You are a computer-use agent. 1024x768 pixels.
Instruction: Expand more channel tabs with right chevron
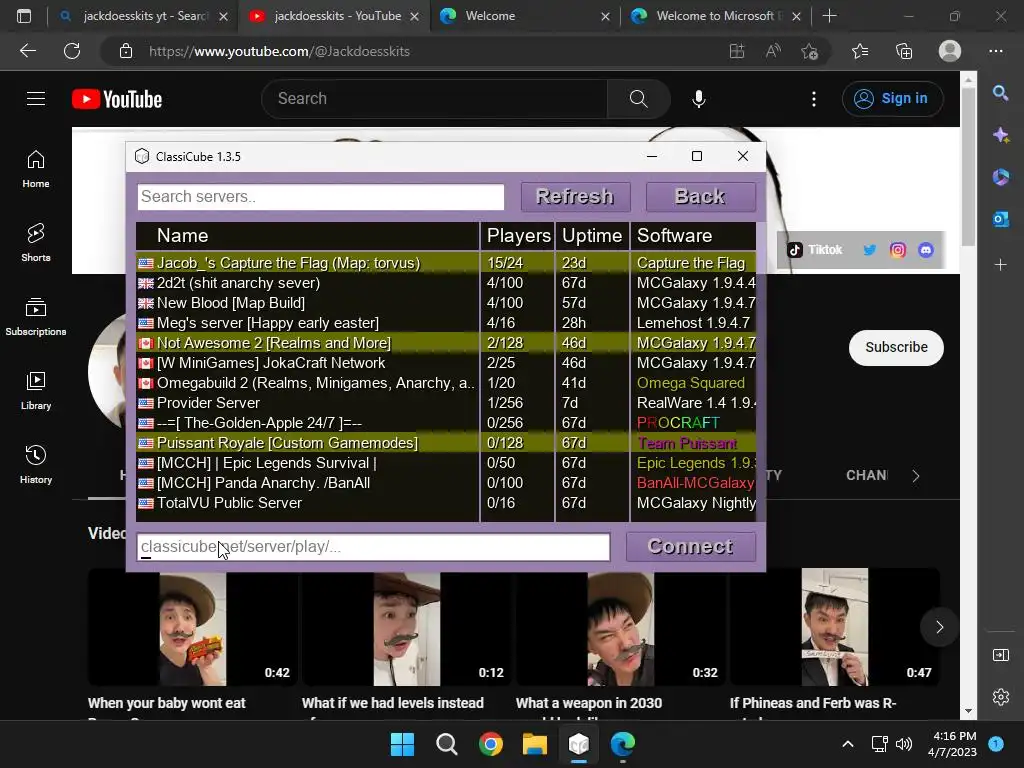coord(916,476)
